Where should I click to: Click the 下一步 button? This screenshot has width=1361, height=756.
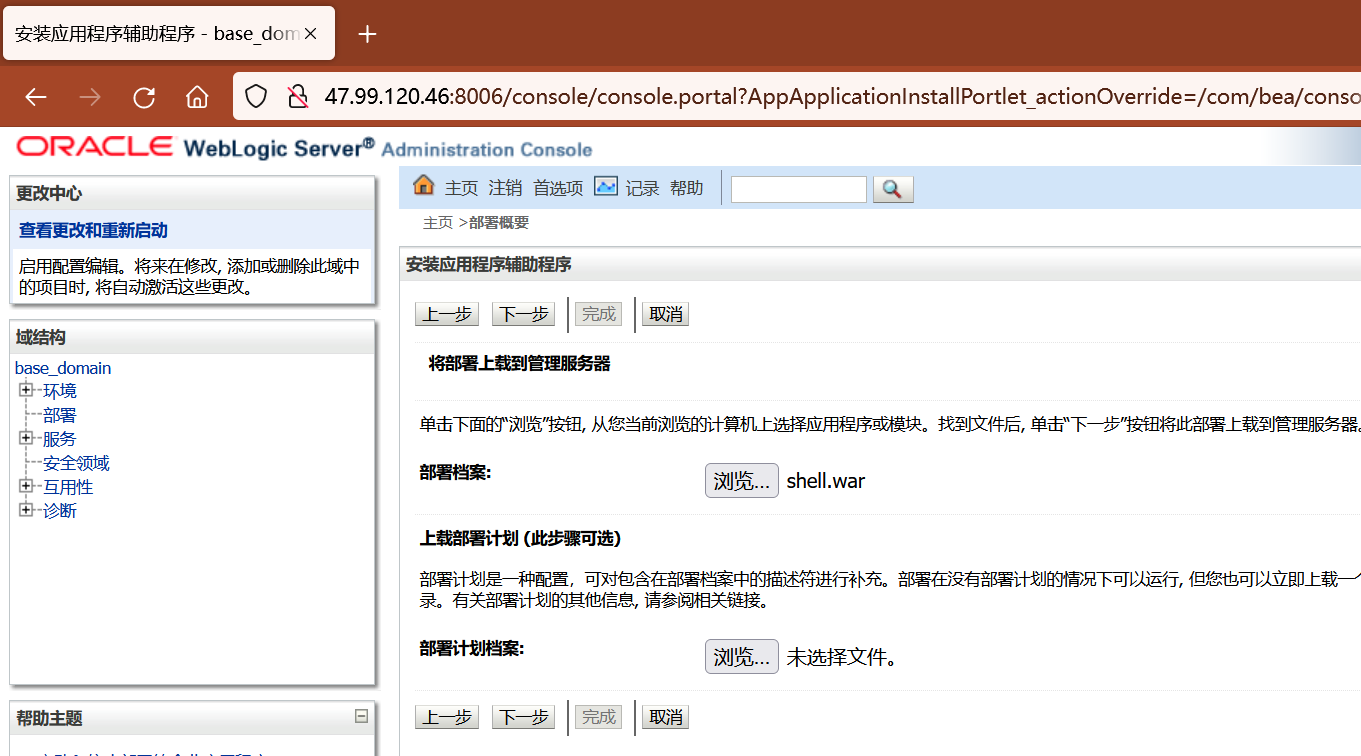point(522,313)
